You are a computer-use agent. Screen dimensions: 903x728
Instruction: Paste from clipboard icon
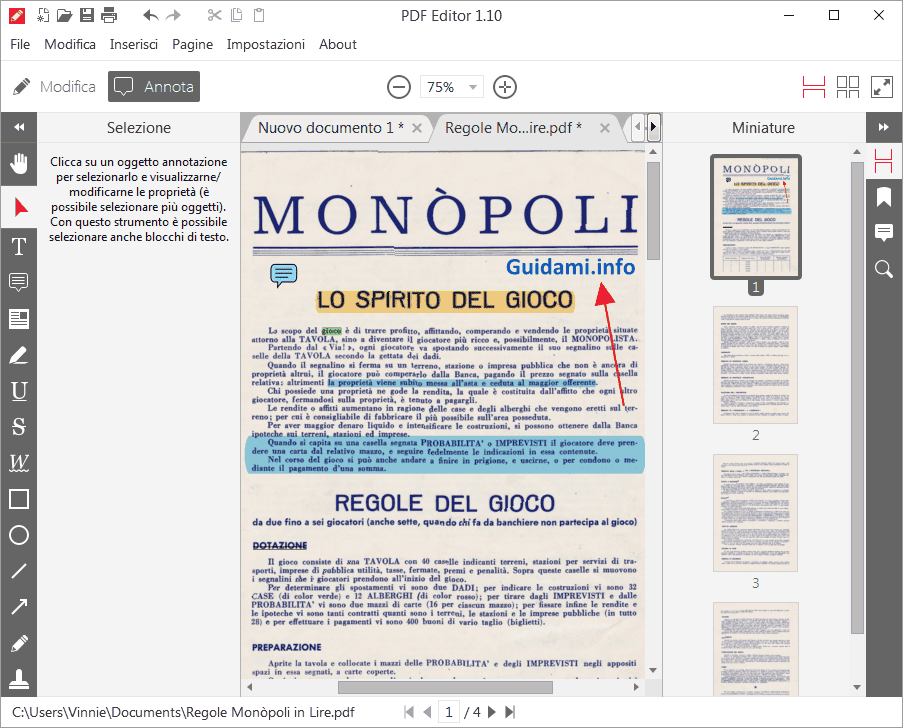point(259,15)
